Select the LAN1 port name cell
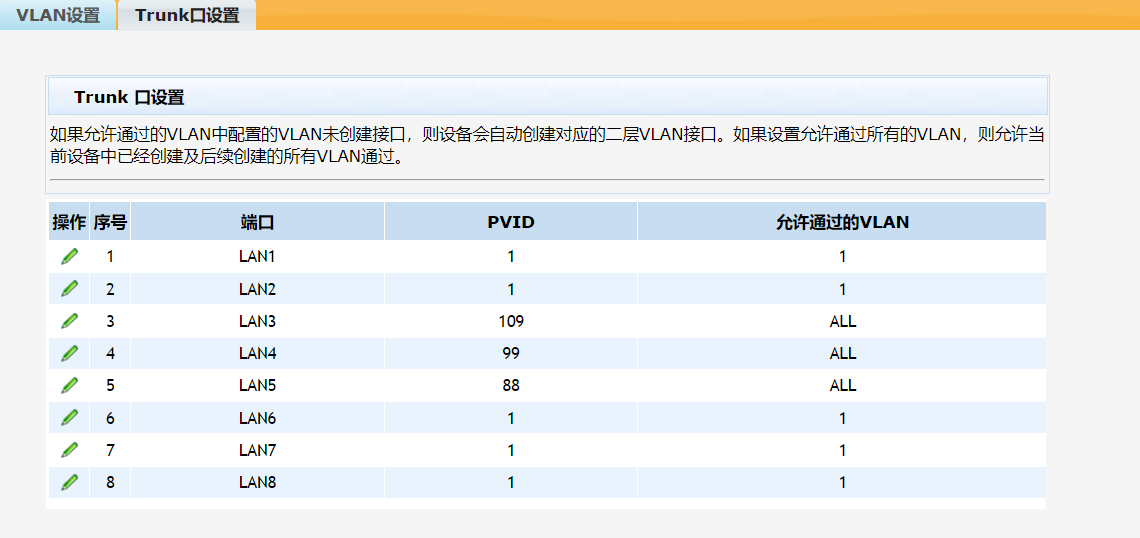Image resolution: width=1140 pixels, height=538 pixels. [257, 257]
